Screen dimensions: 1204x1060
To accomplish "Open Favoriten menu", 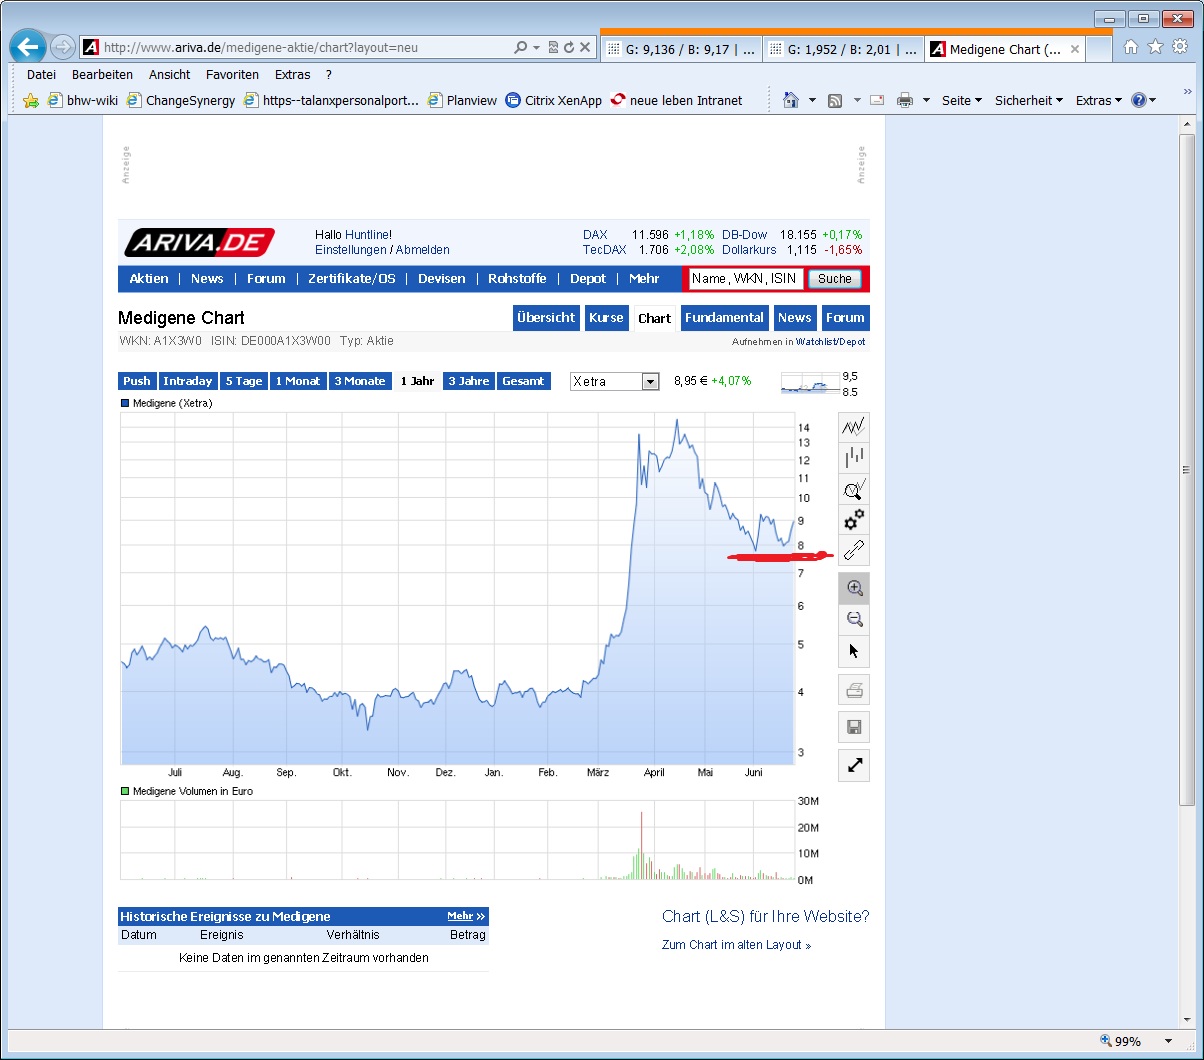I will click(x=232, y=75).
